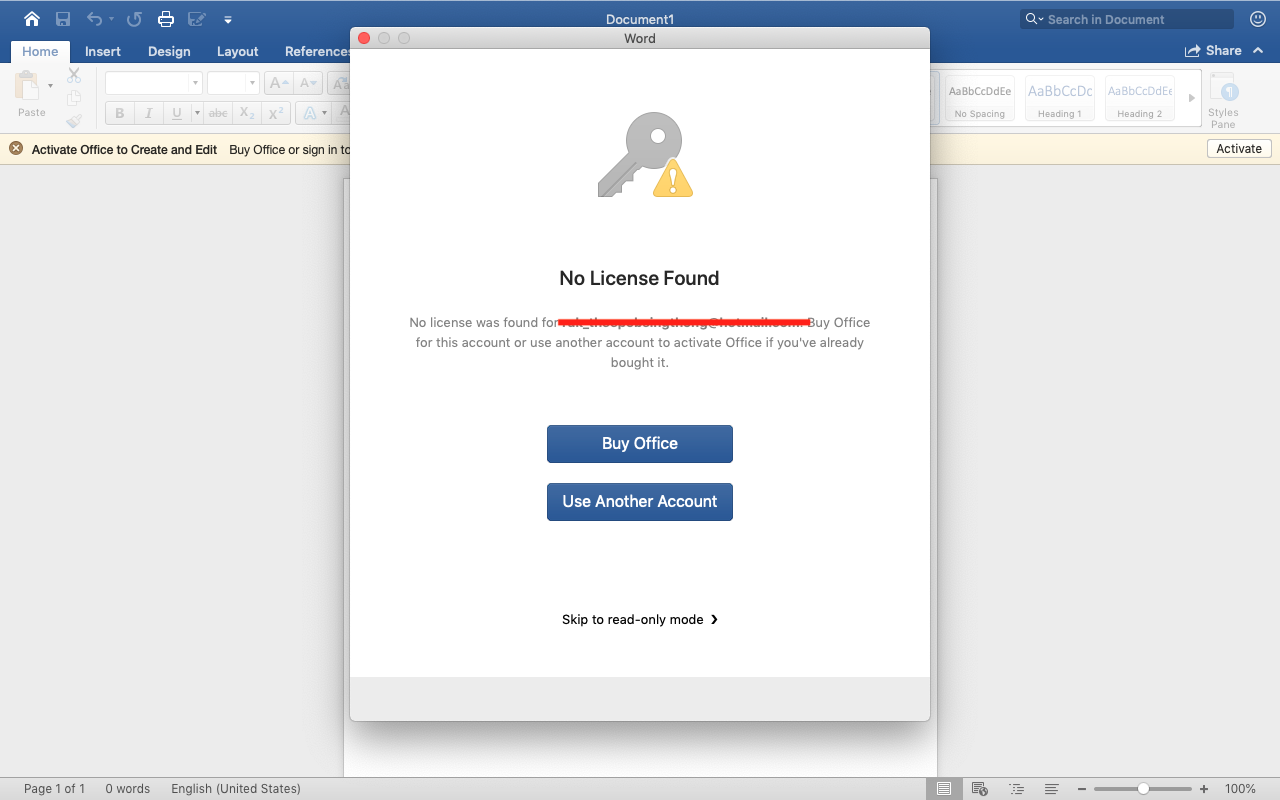Click the Increase Font Size icon
The image size is (1280, 800).
coord(279,83)
